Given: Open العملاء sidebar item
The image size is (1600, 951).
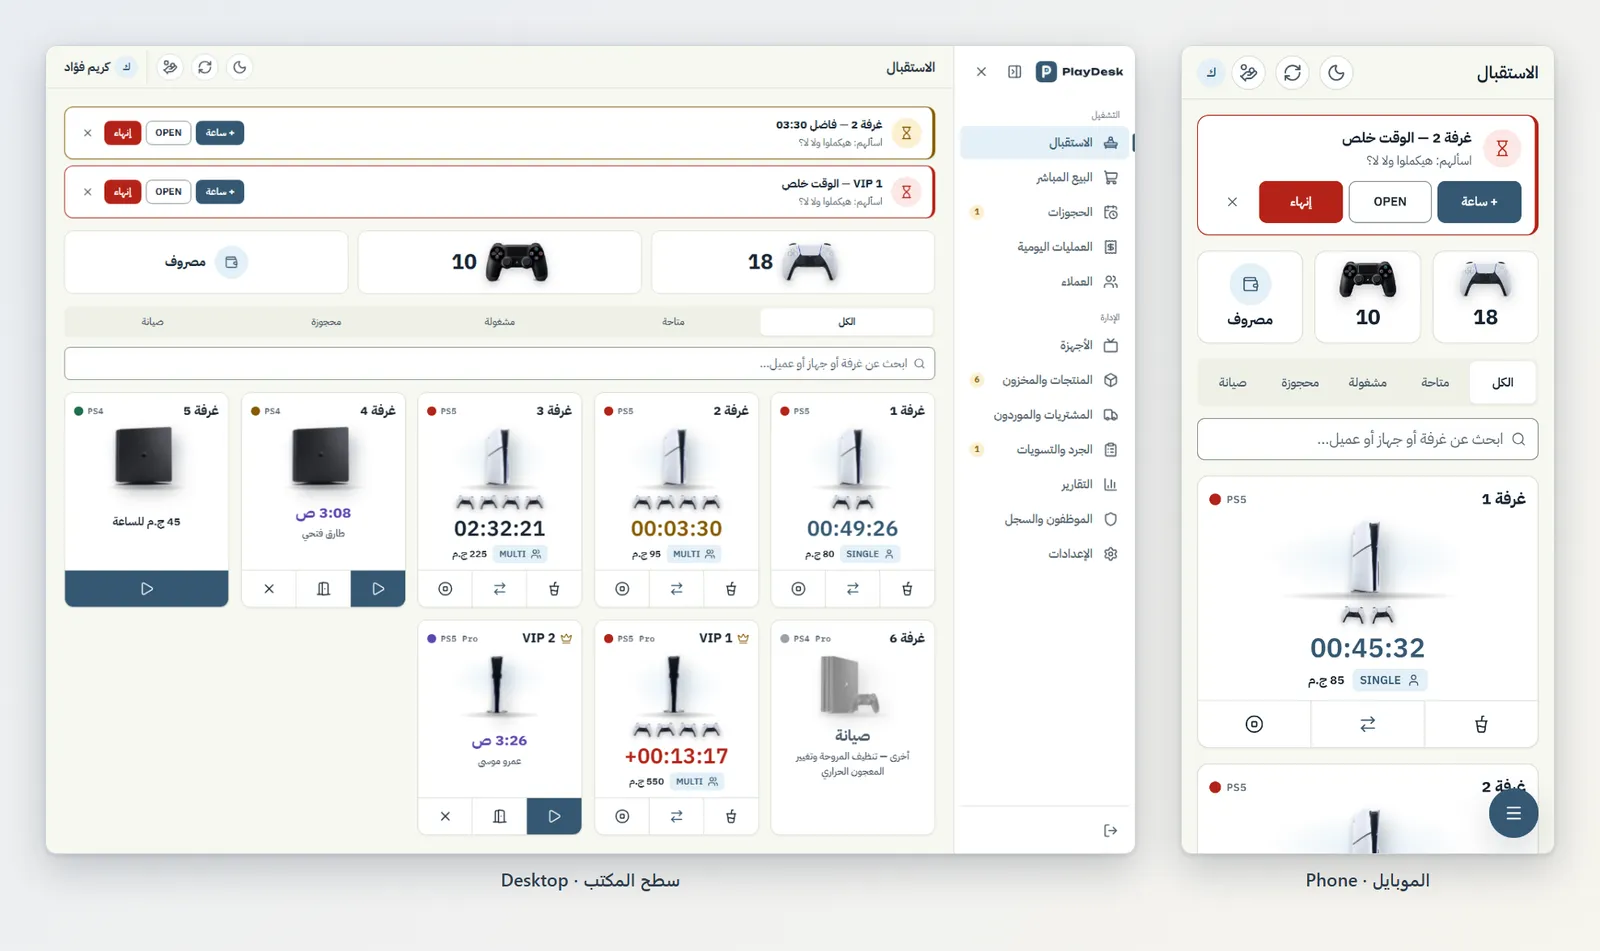Looking at the screenshot, I should (1045, 282).
